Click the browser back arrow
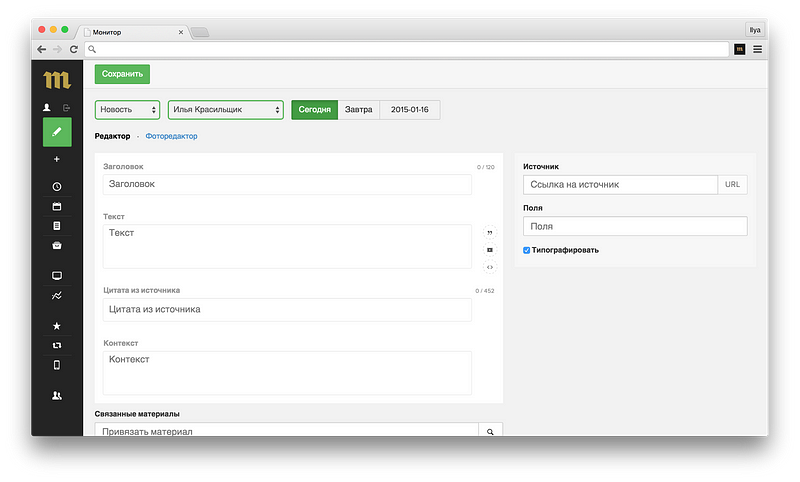 (x=42, y=49)
